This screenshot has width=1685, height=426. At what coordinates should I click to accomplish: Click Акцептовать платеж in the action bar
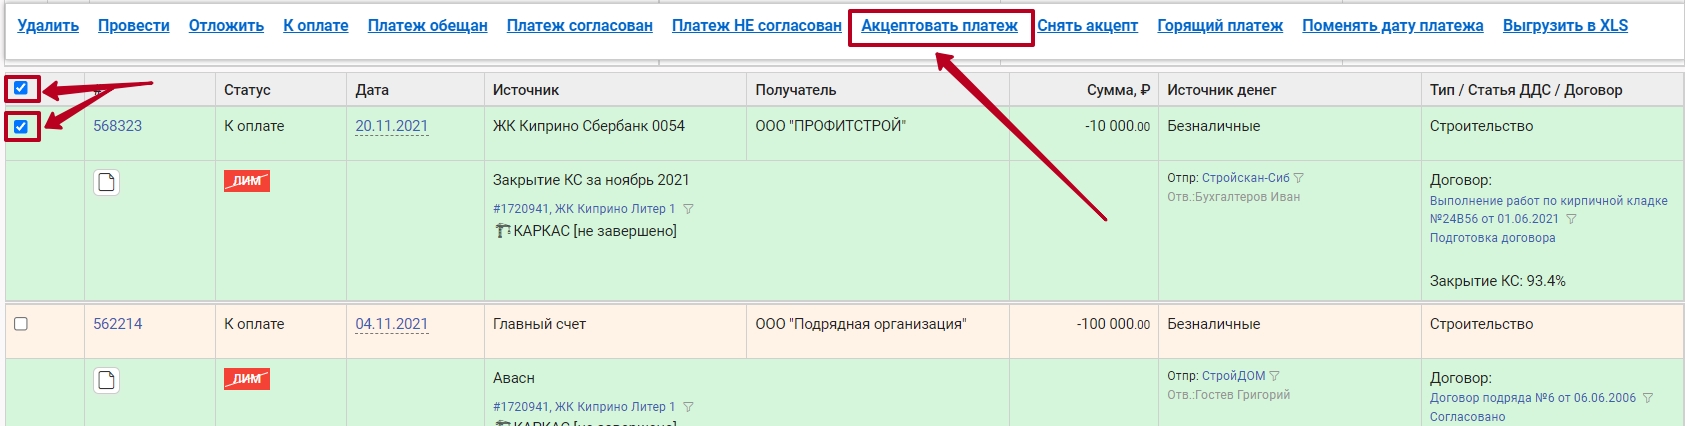[939, 26]
